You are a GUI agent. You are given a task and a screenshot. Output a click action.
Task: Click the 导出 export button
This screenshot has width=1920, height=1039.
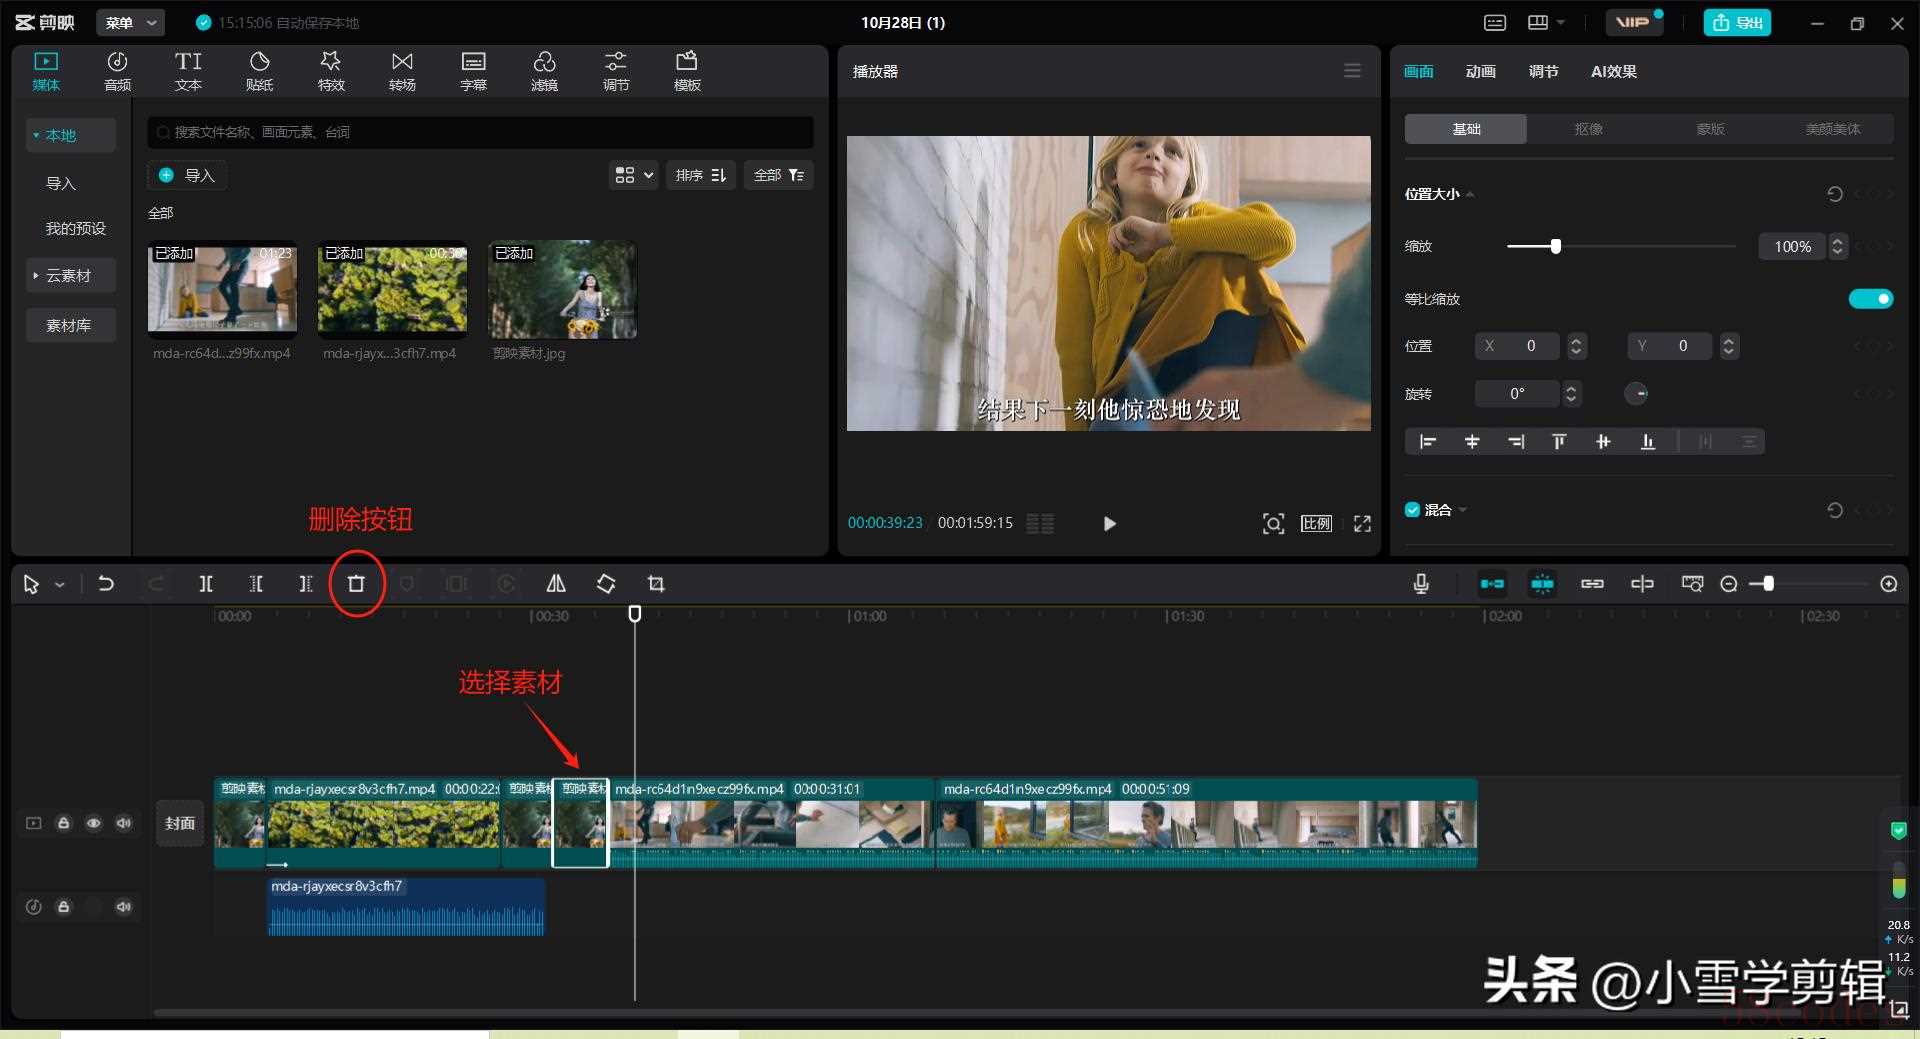pyautogui.click(x=1737, y=22)
